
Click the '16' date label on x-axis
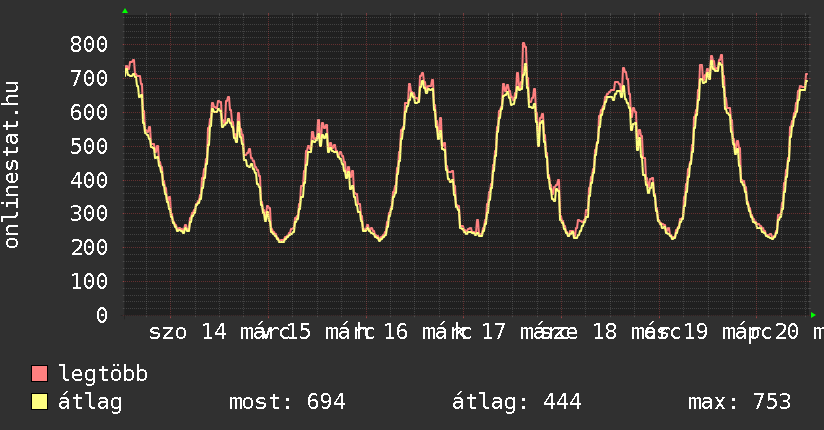click(396, 332)
